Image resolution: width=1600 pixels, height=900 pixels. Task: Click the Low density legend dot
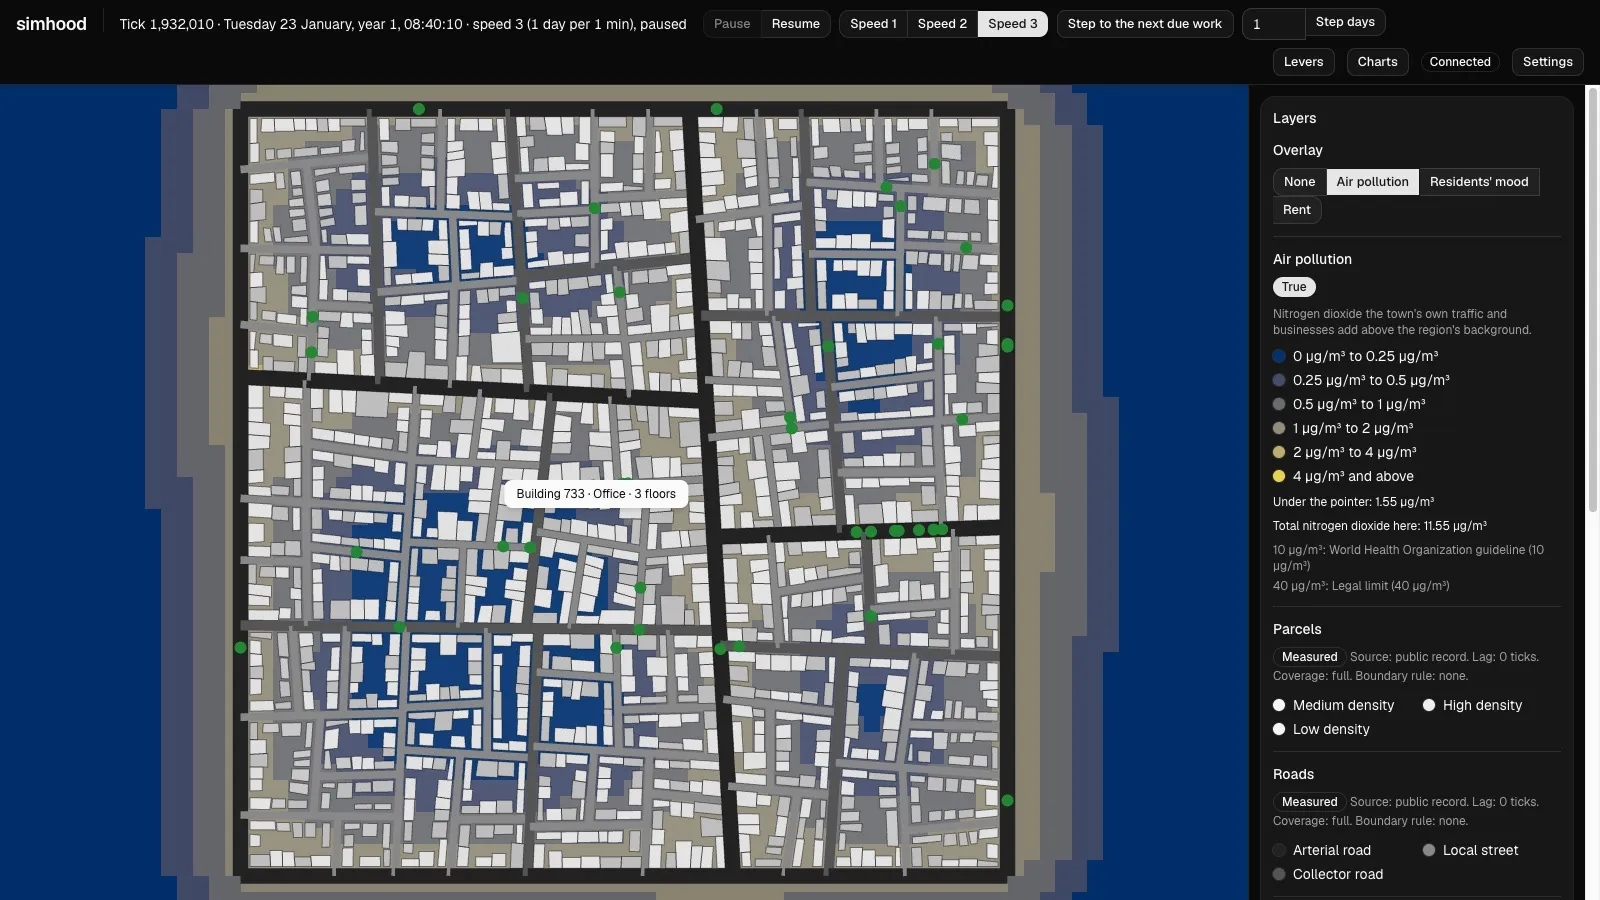1279,729
